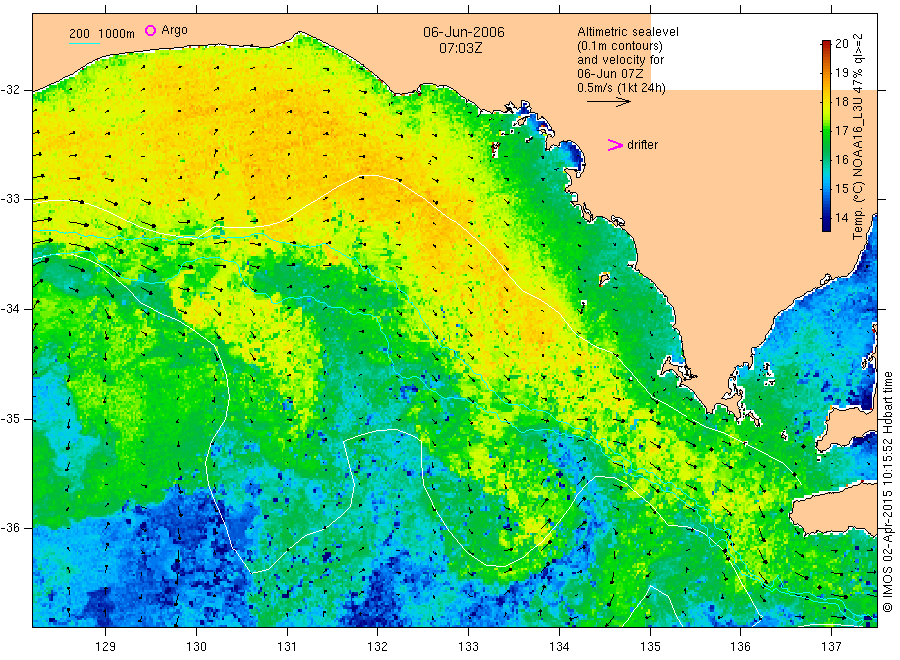Click the longitude label '131'
Screen dimensions: 900x660
tap(287, 647)
